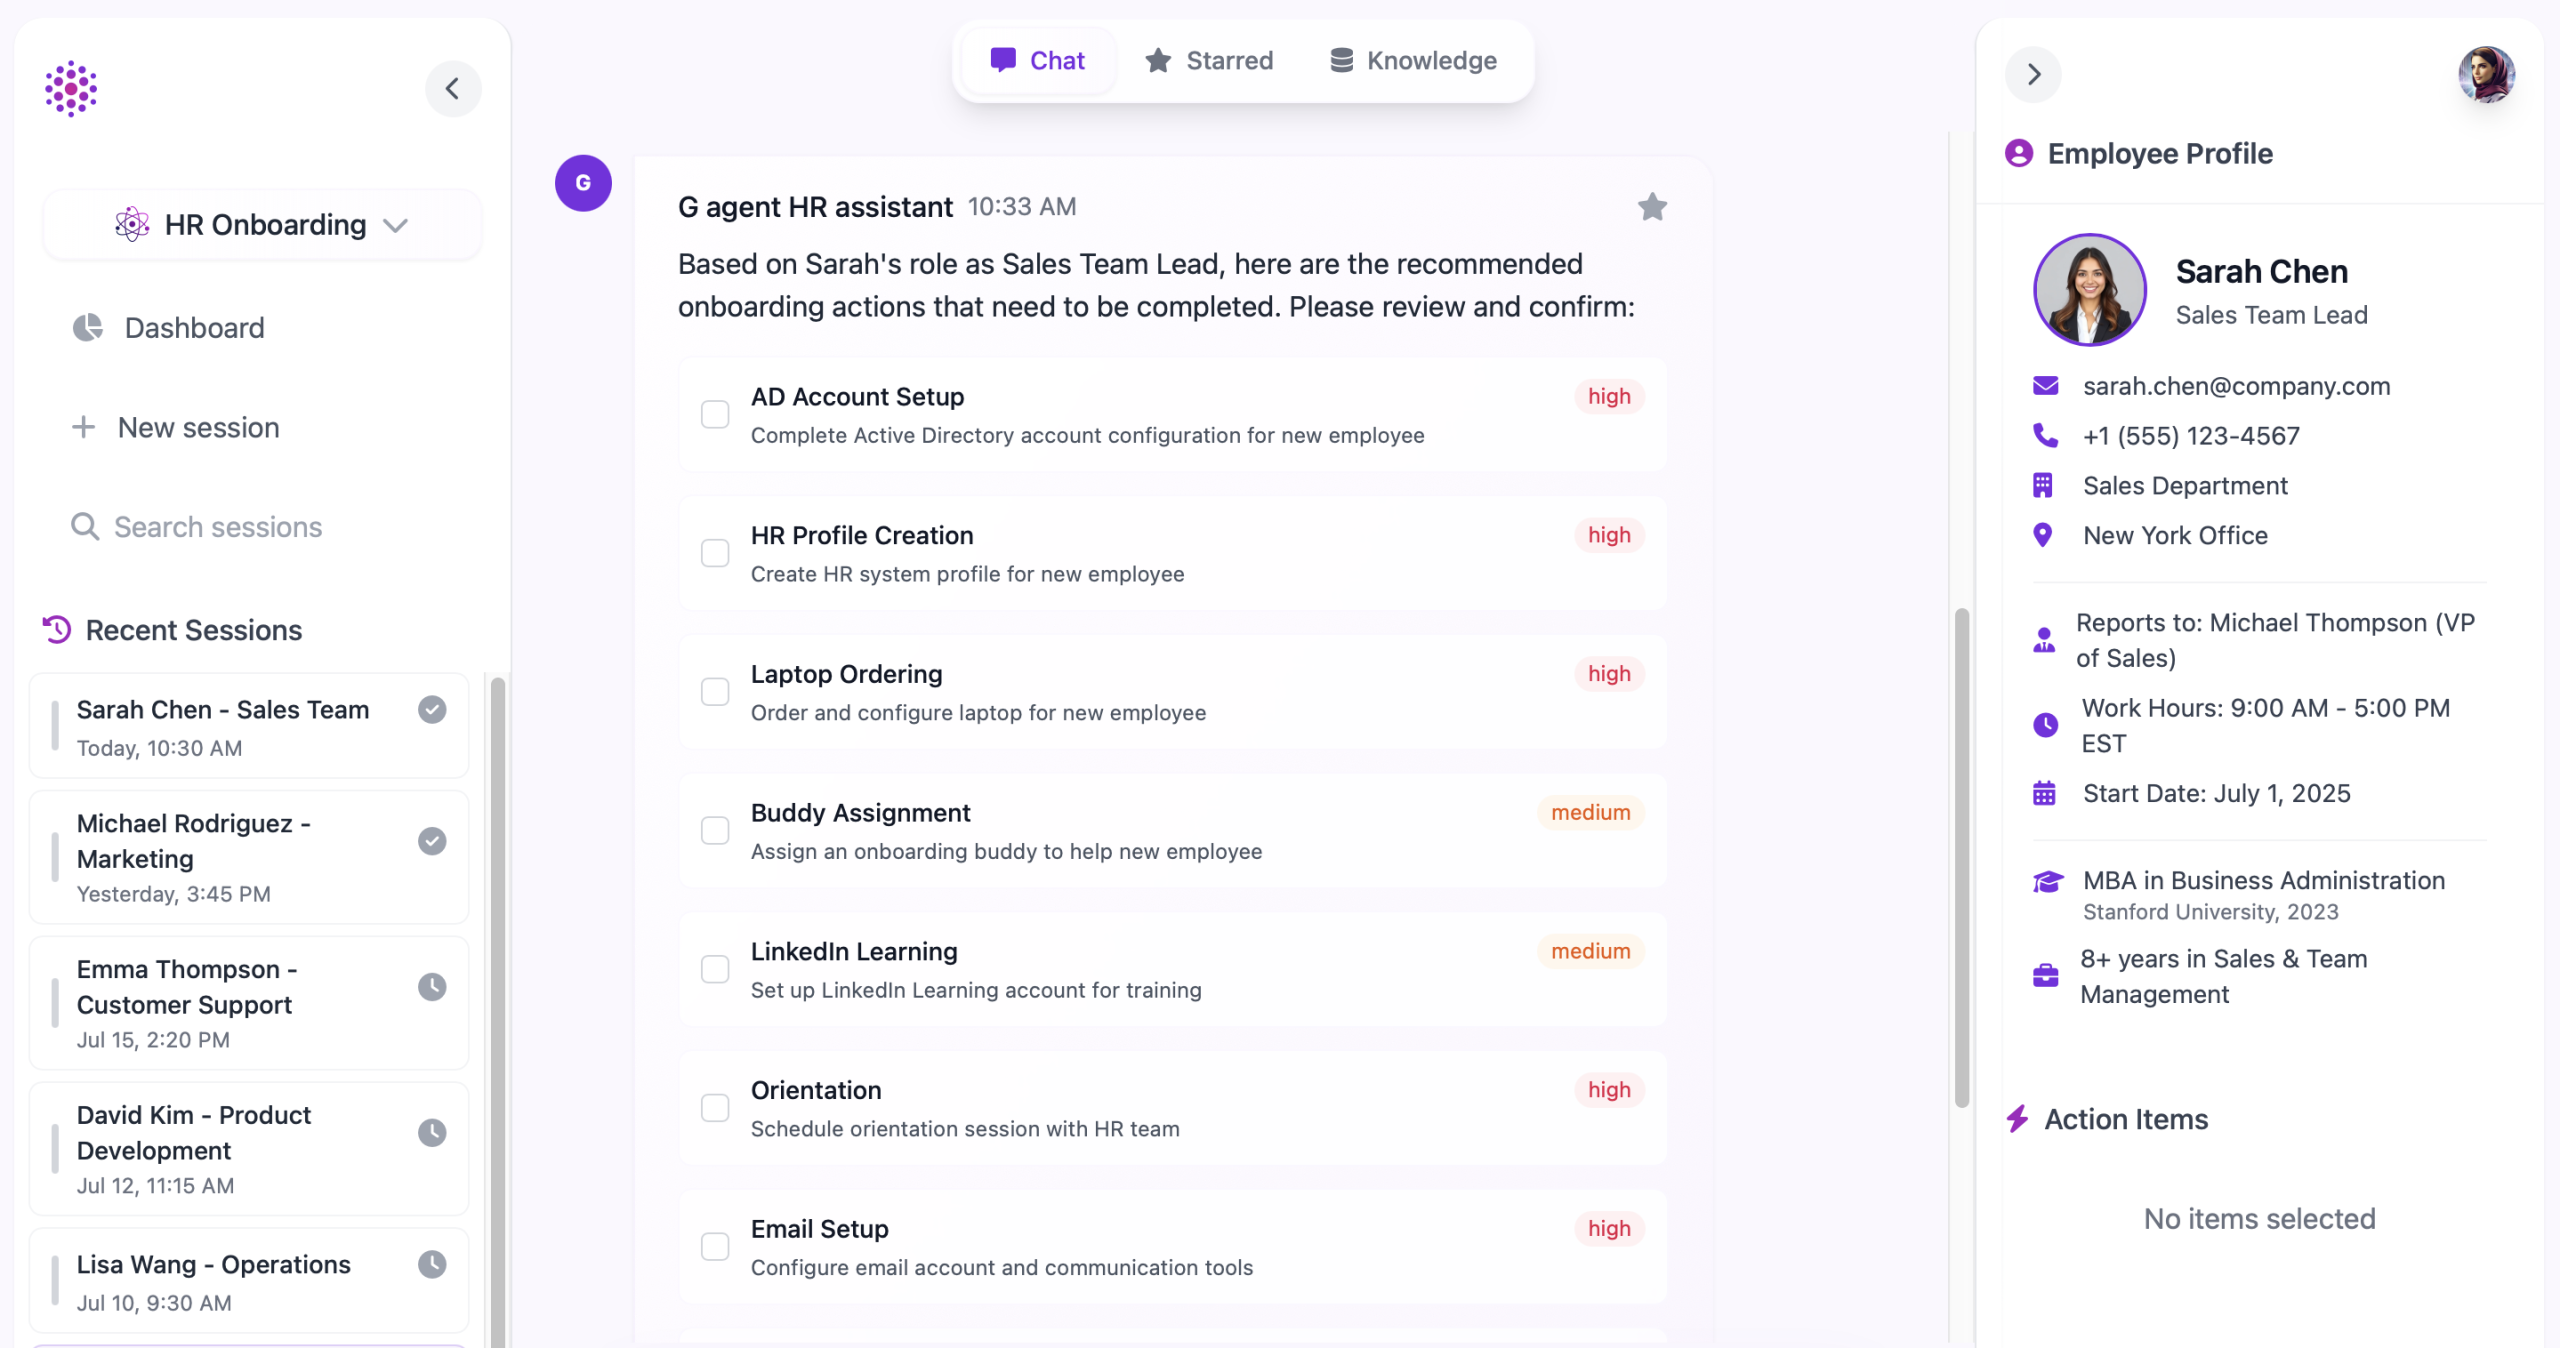
Task: Open the Knowledge tab
Action: pyautogui.click(x=1413, y=61)
